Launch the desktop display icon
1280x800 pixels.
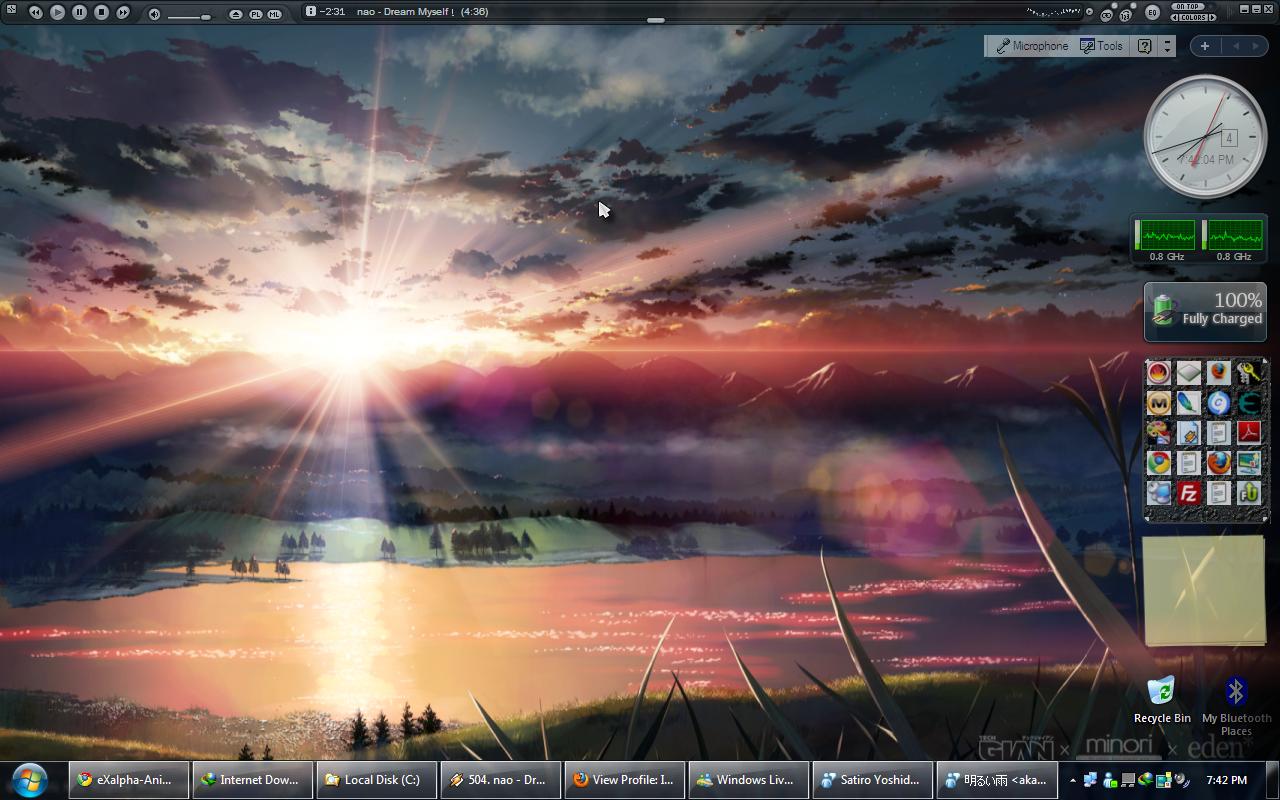(x=1248, y=463)
